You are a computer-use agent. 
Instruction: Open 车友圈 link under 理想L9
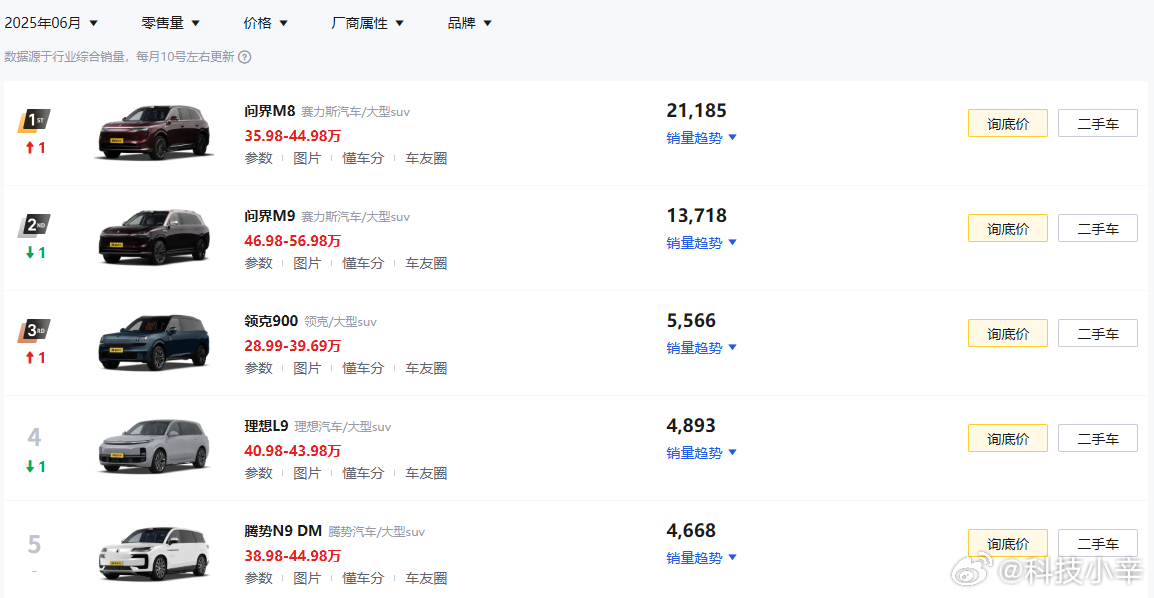click(426, 473)
